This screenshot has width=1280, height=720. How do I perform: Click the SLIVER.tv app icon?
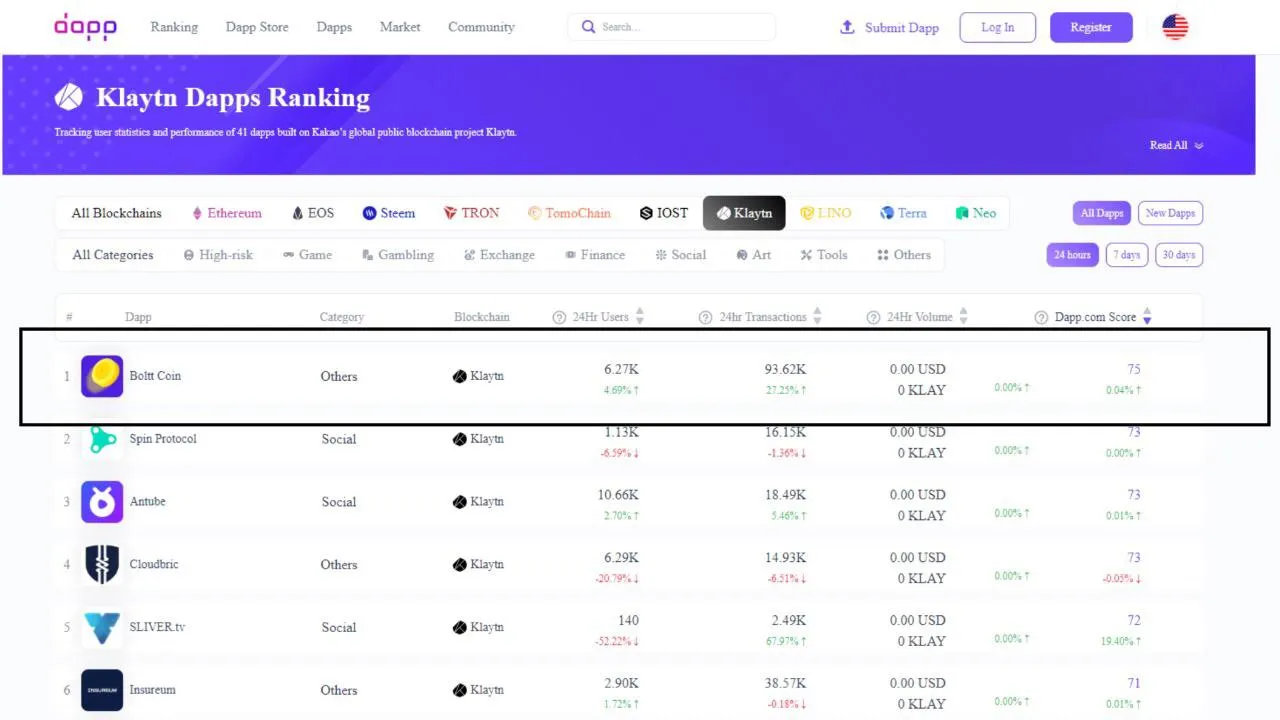(102, 627)
